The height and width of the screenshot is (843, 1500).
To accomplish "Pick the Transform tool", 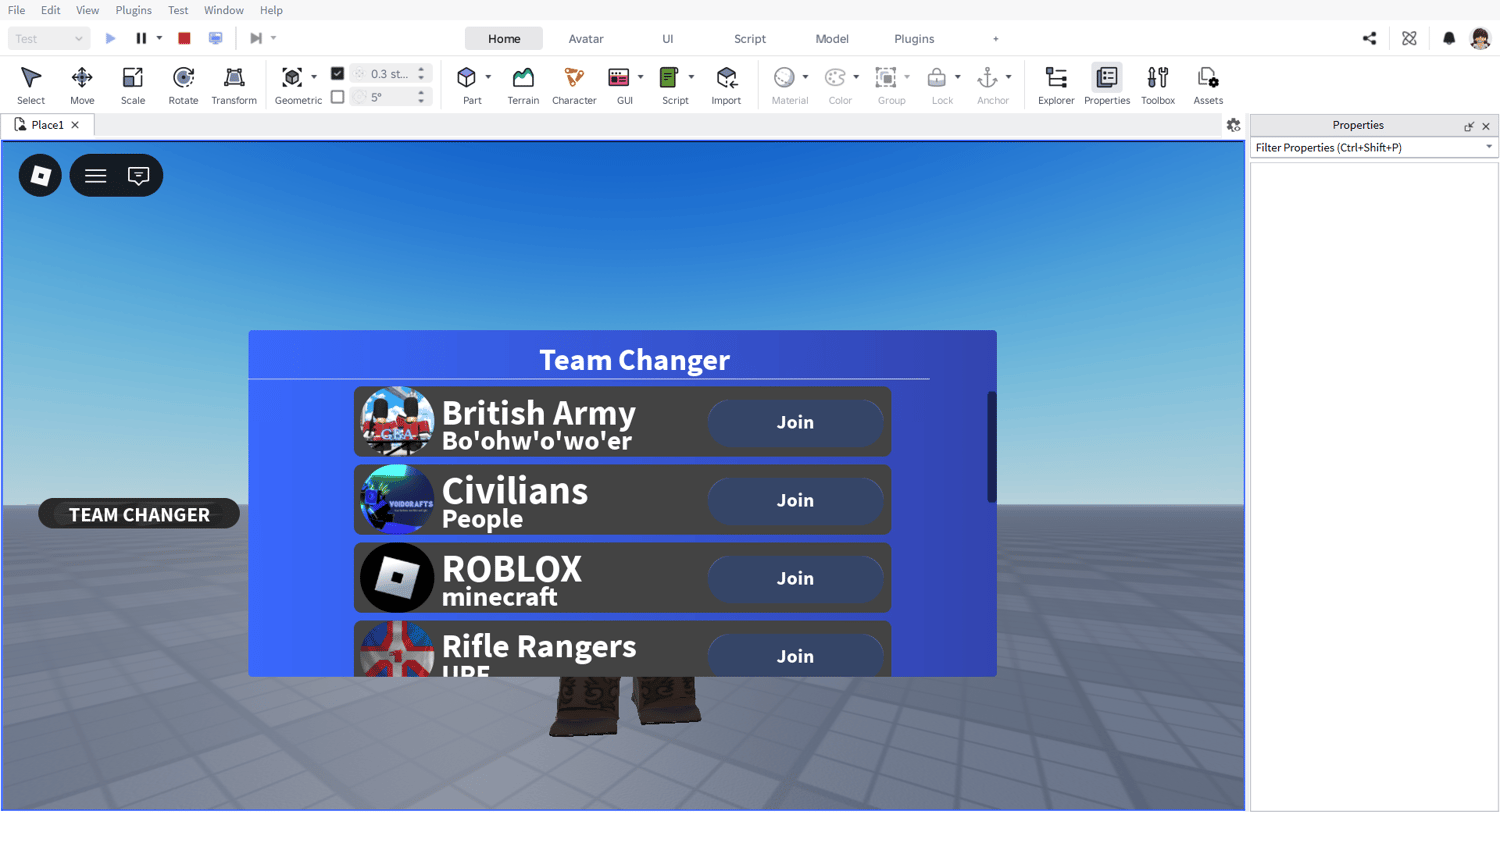I will [234, 85].
